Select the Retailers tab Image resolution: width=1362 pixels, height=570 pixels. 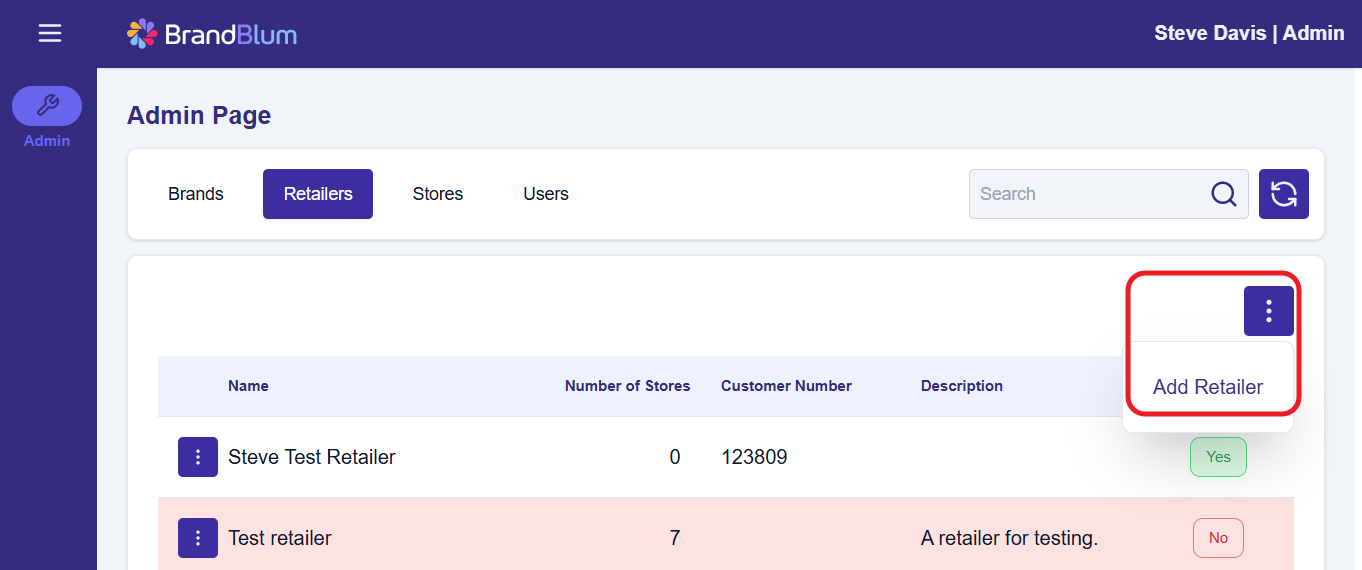(318, 194)
